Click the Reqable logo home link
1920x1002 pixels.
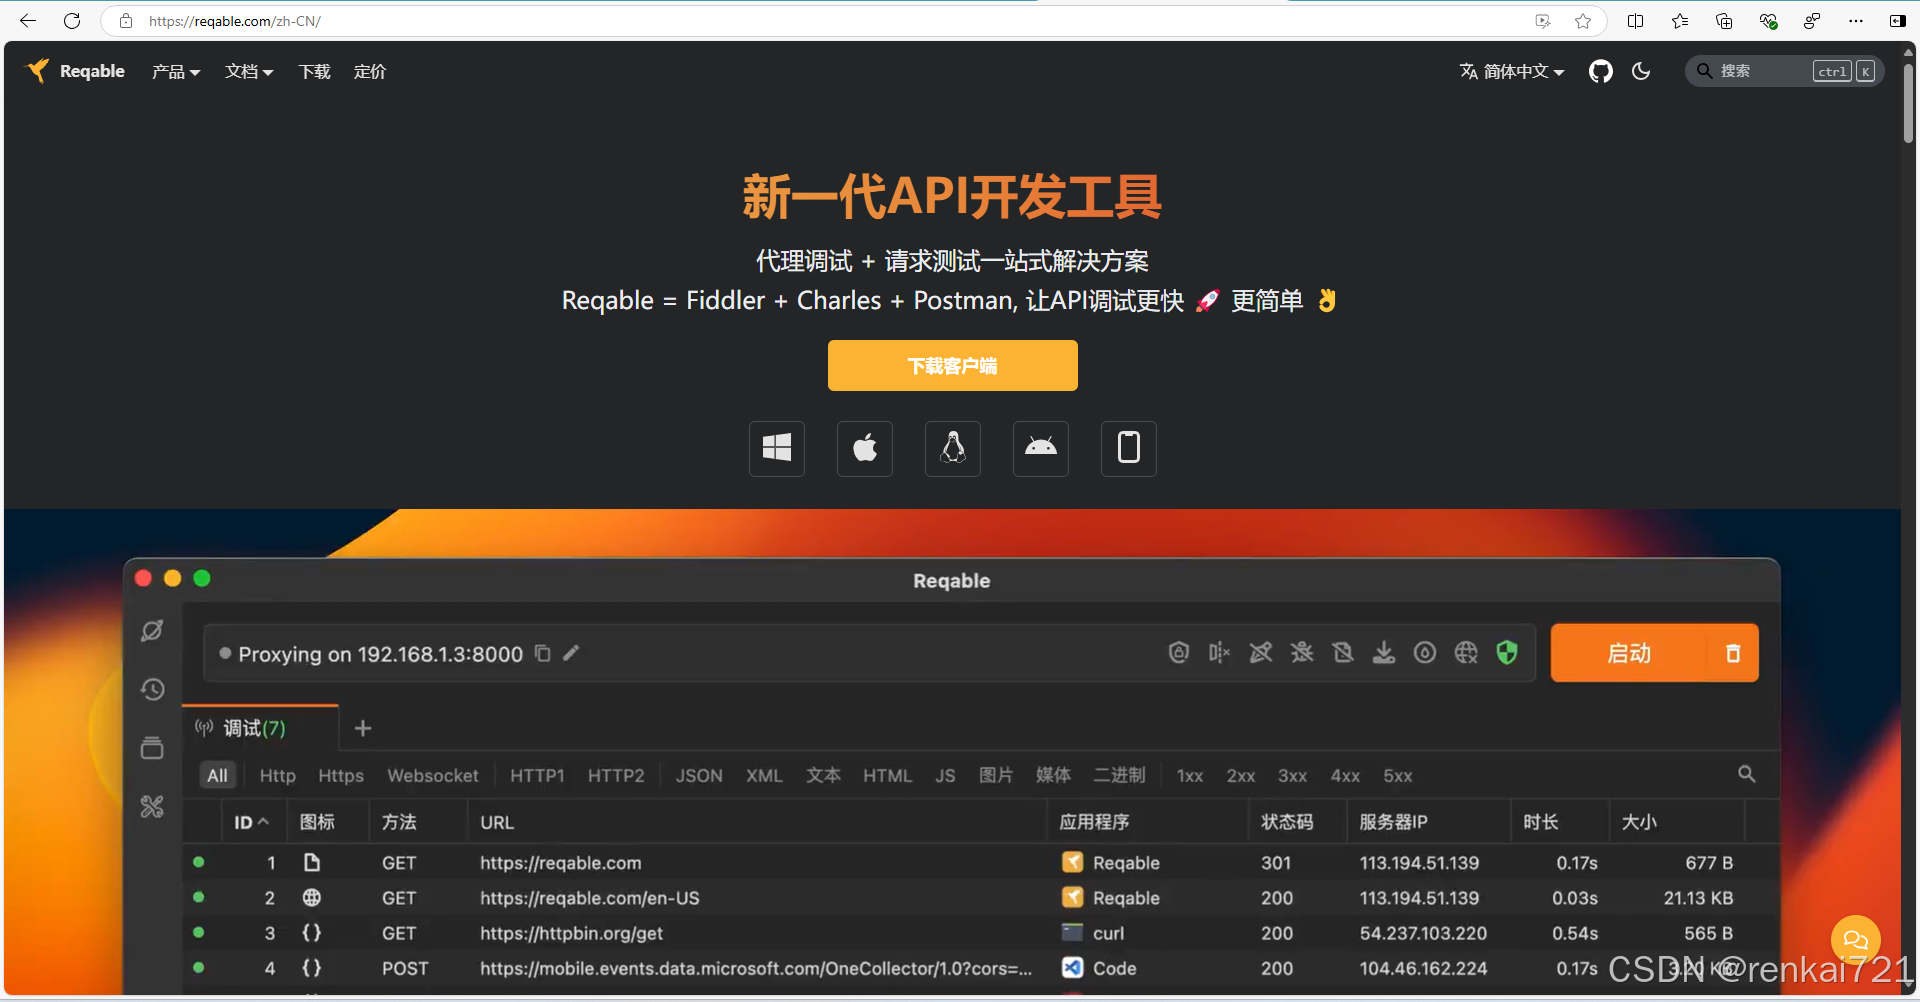[76, 71]
